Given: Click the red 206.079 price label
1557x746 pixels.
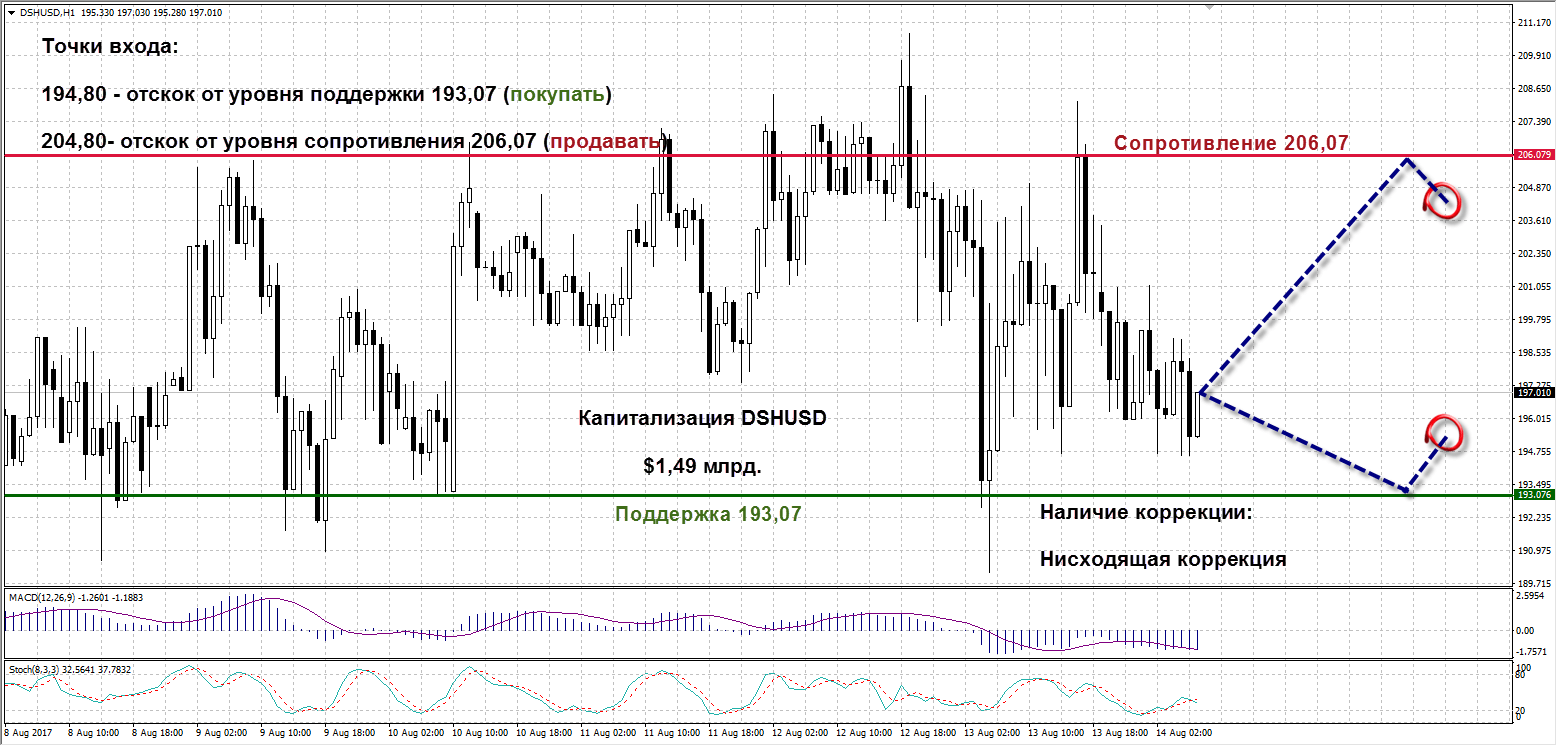Looking at the screenshot, I should [x=1533, y=155].
